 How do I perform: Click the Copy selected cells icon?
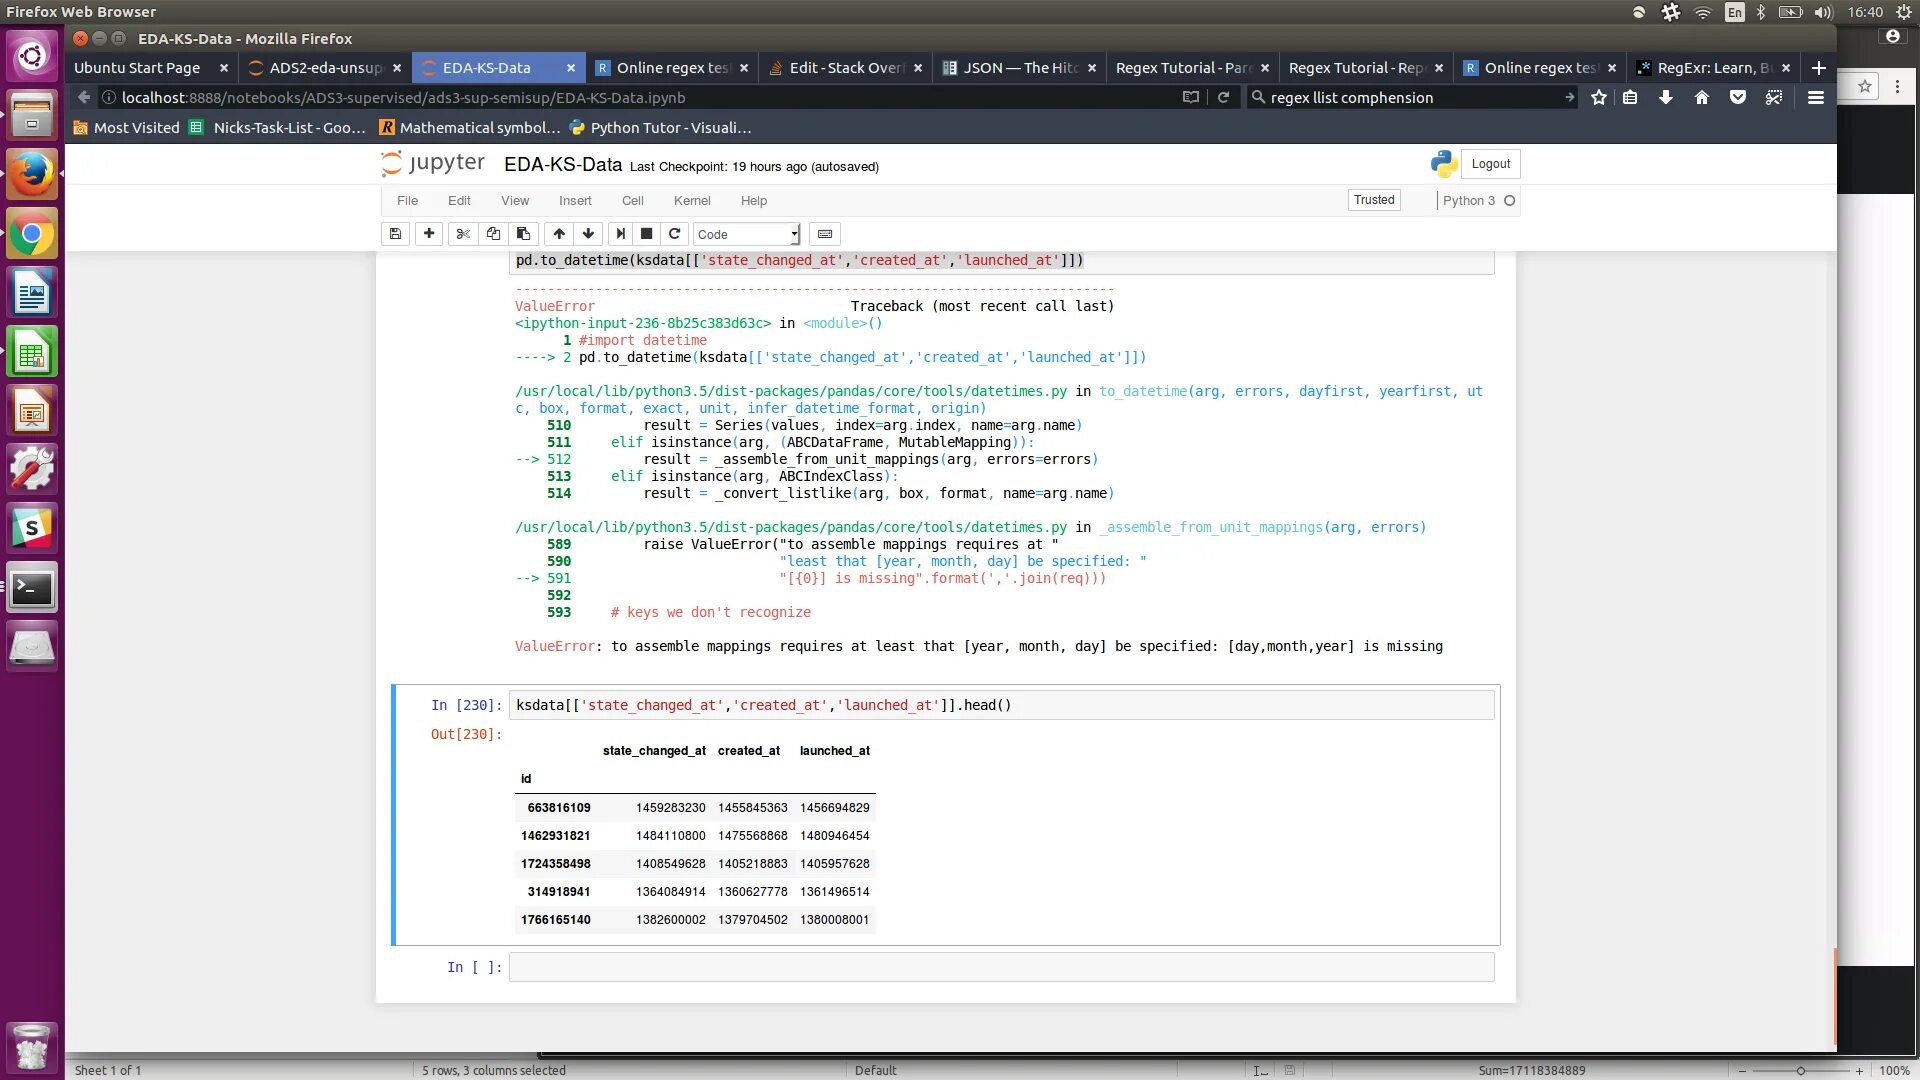492,233
